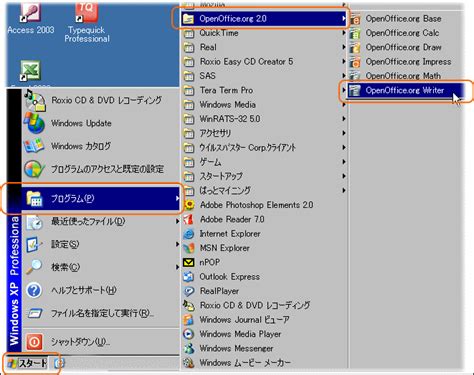Click the Windows Media Player icon
This screenshot has height=375, width=474.
coord(189,334)
